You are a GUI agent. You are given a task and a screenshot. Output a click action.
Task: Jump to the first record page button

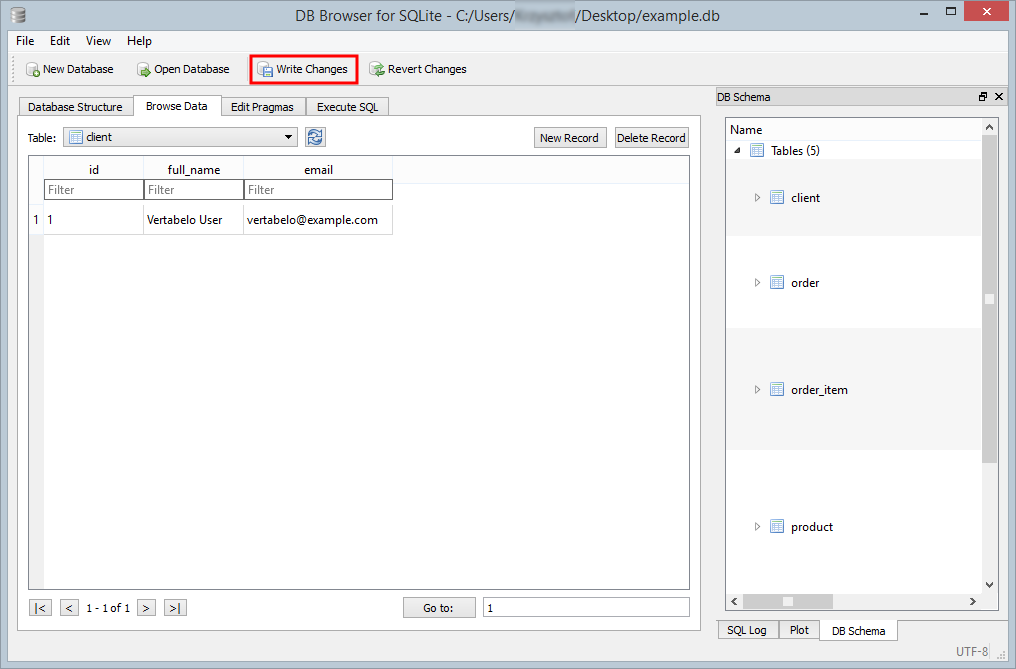click(40, 608)
